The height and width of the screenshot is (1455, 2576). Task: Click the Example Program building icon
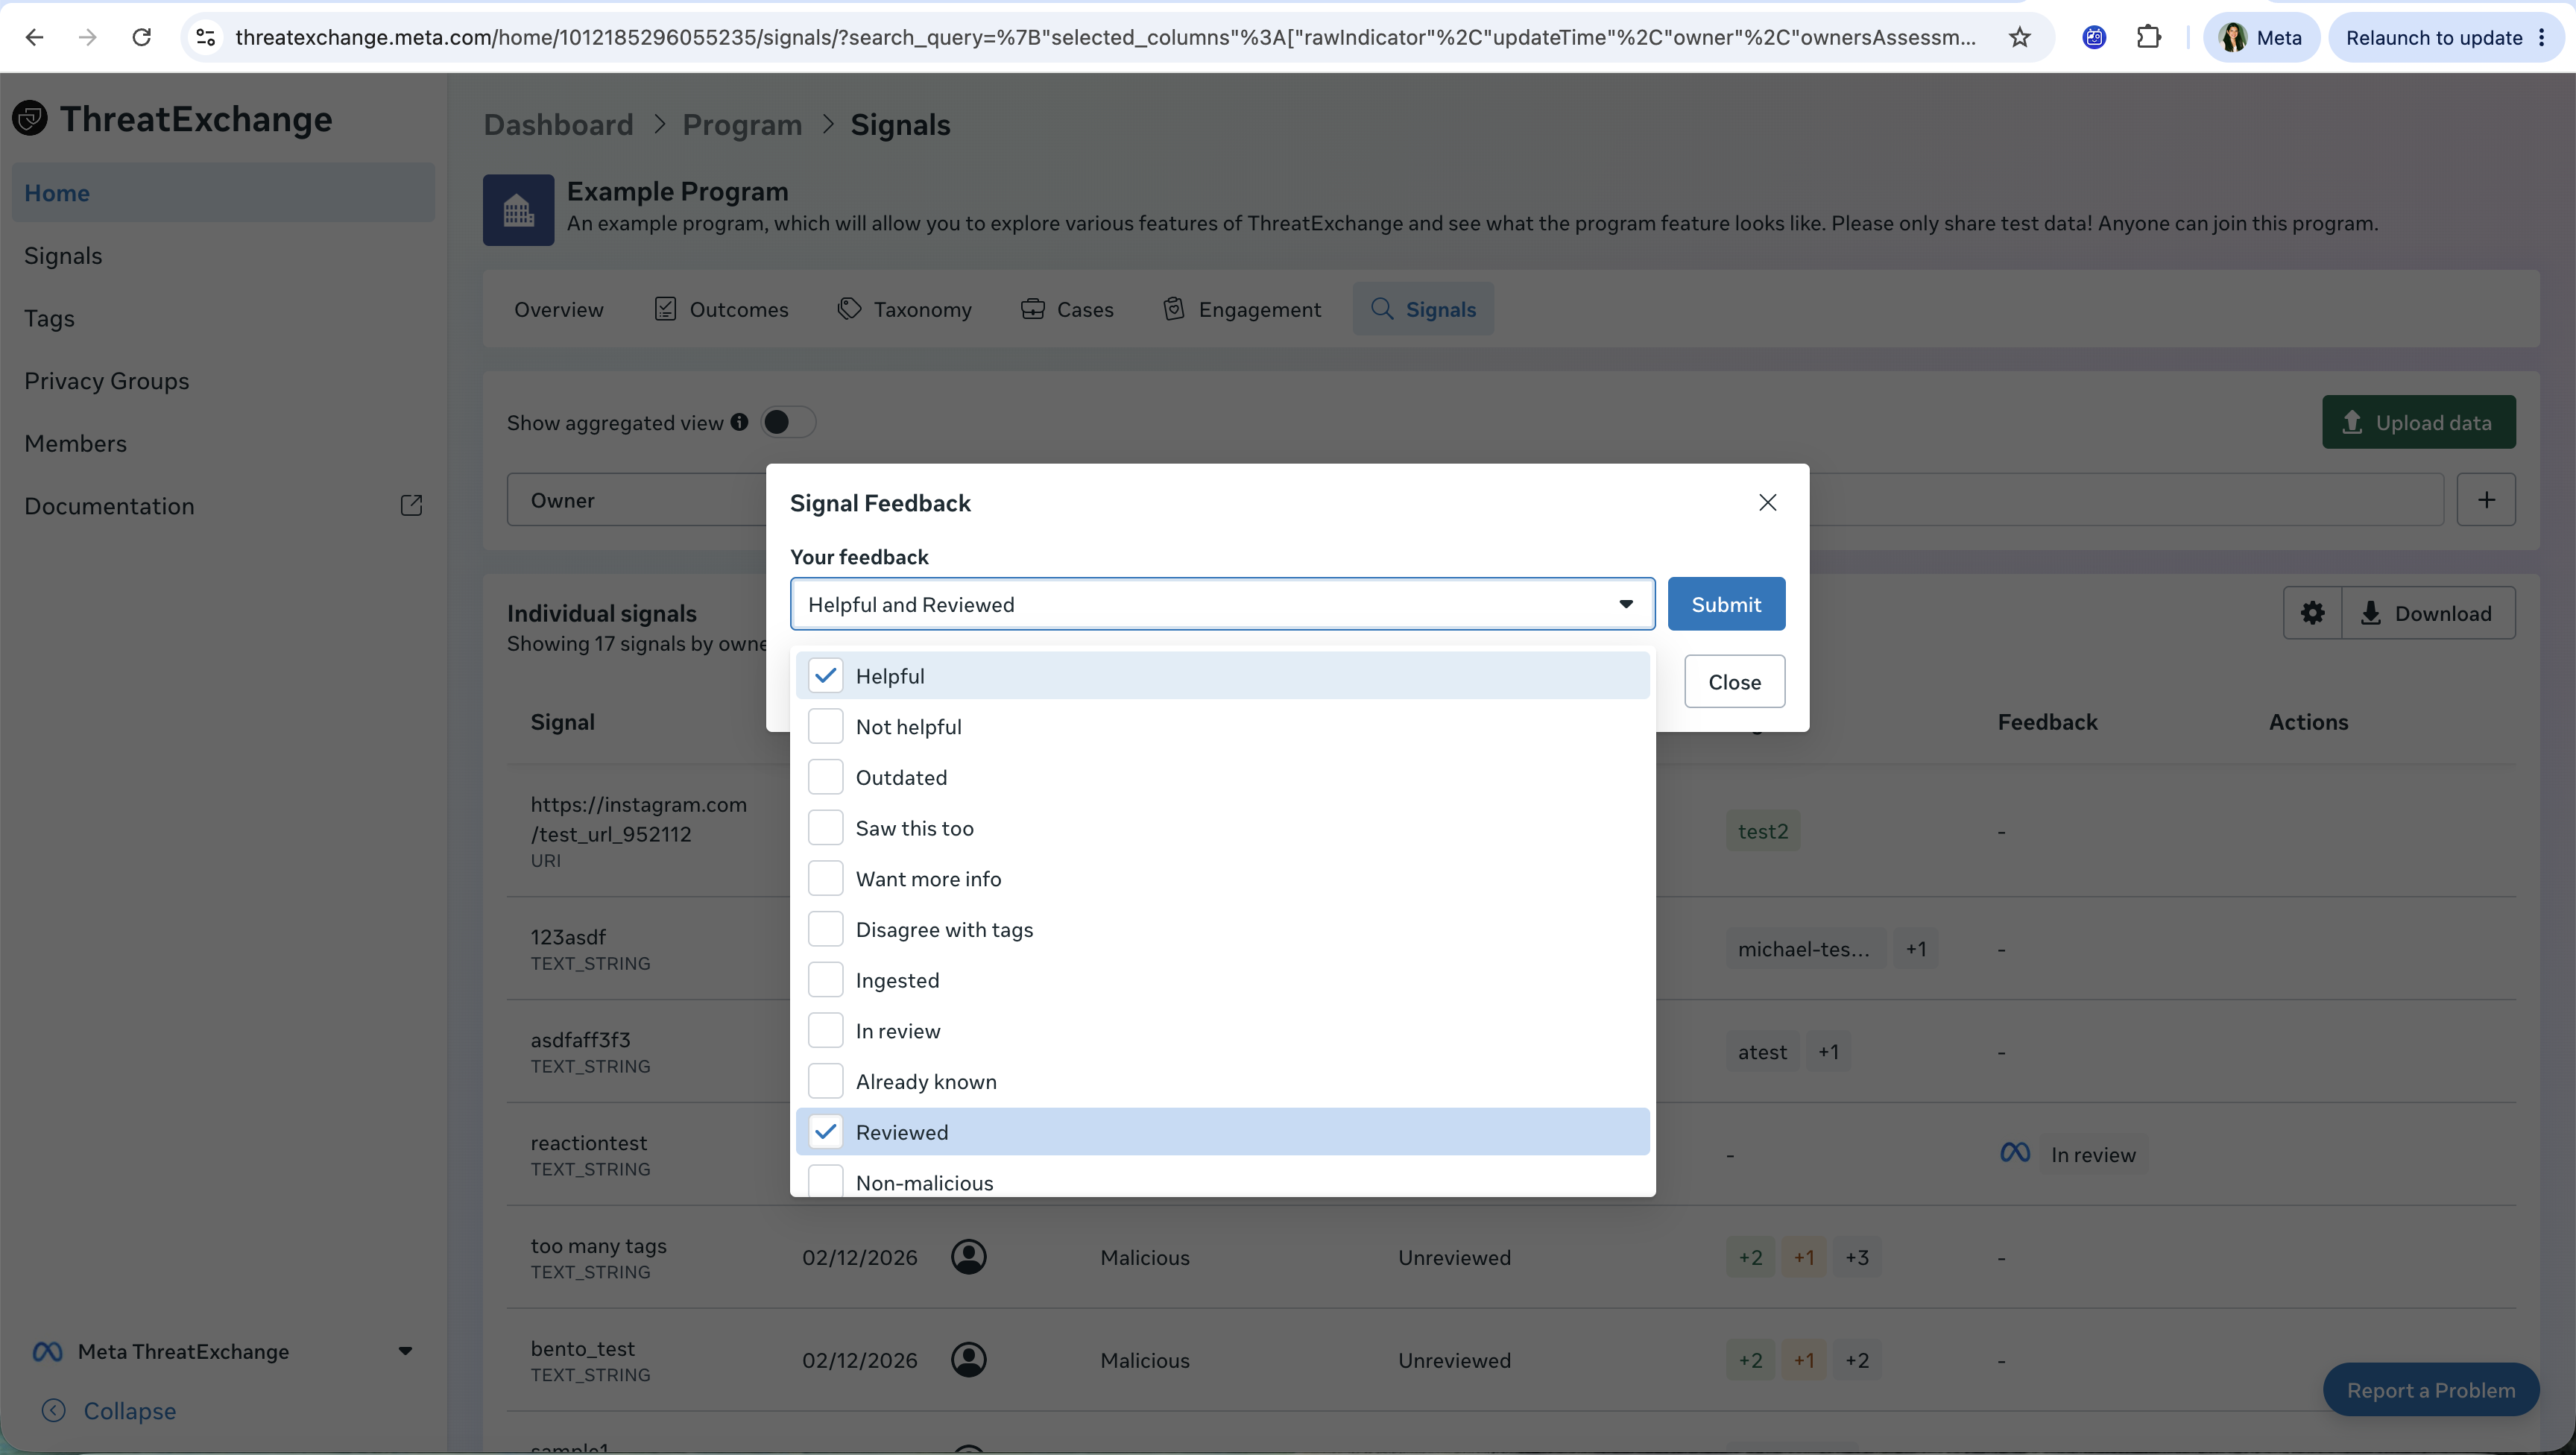pos(518,210)
